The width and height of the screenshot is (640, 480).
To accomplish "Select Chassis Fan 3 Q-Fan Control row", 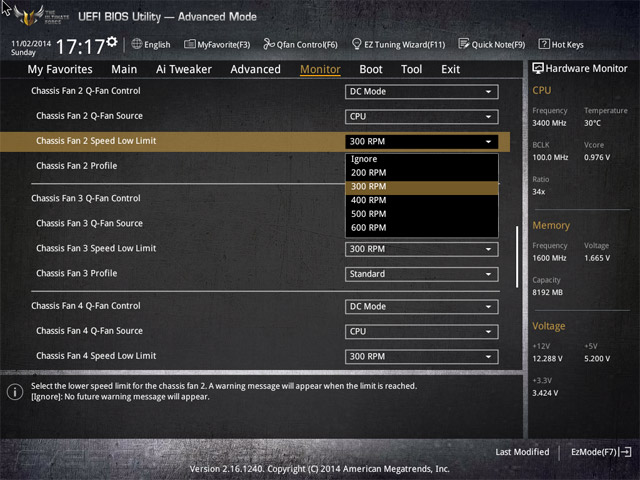I will tap(86, 198).
